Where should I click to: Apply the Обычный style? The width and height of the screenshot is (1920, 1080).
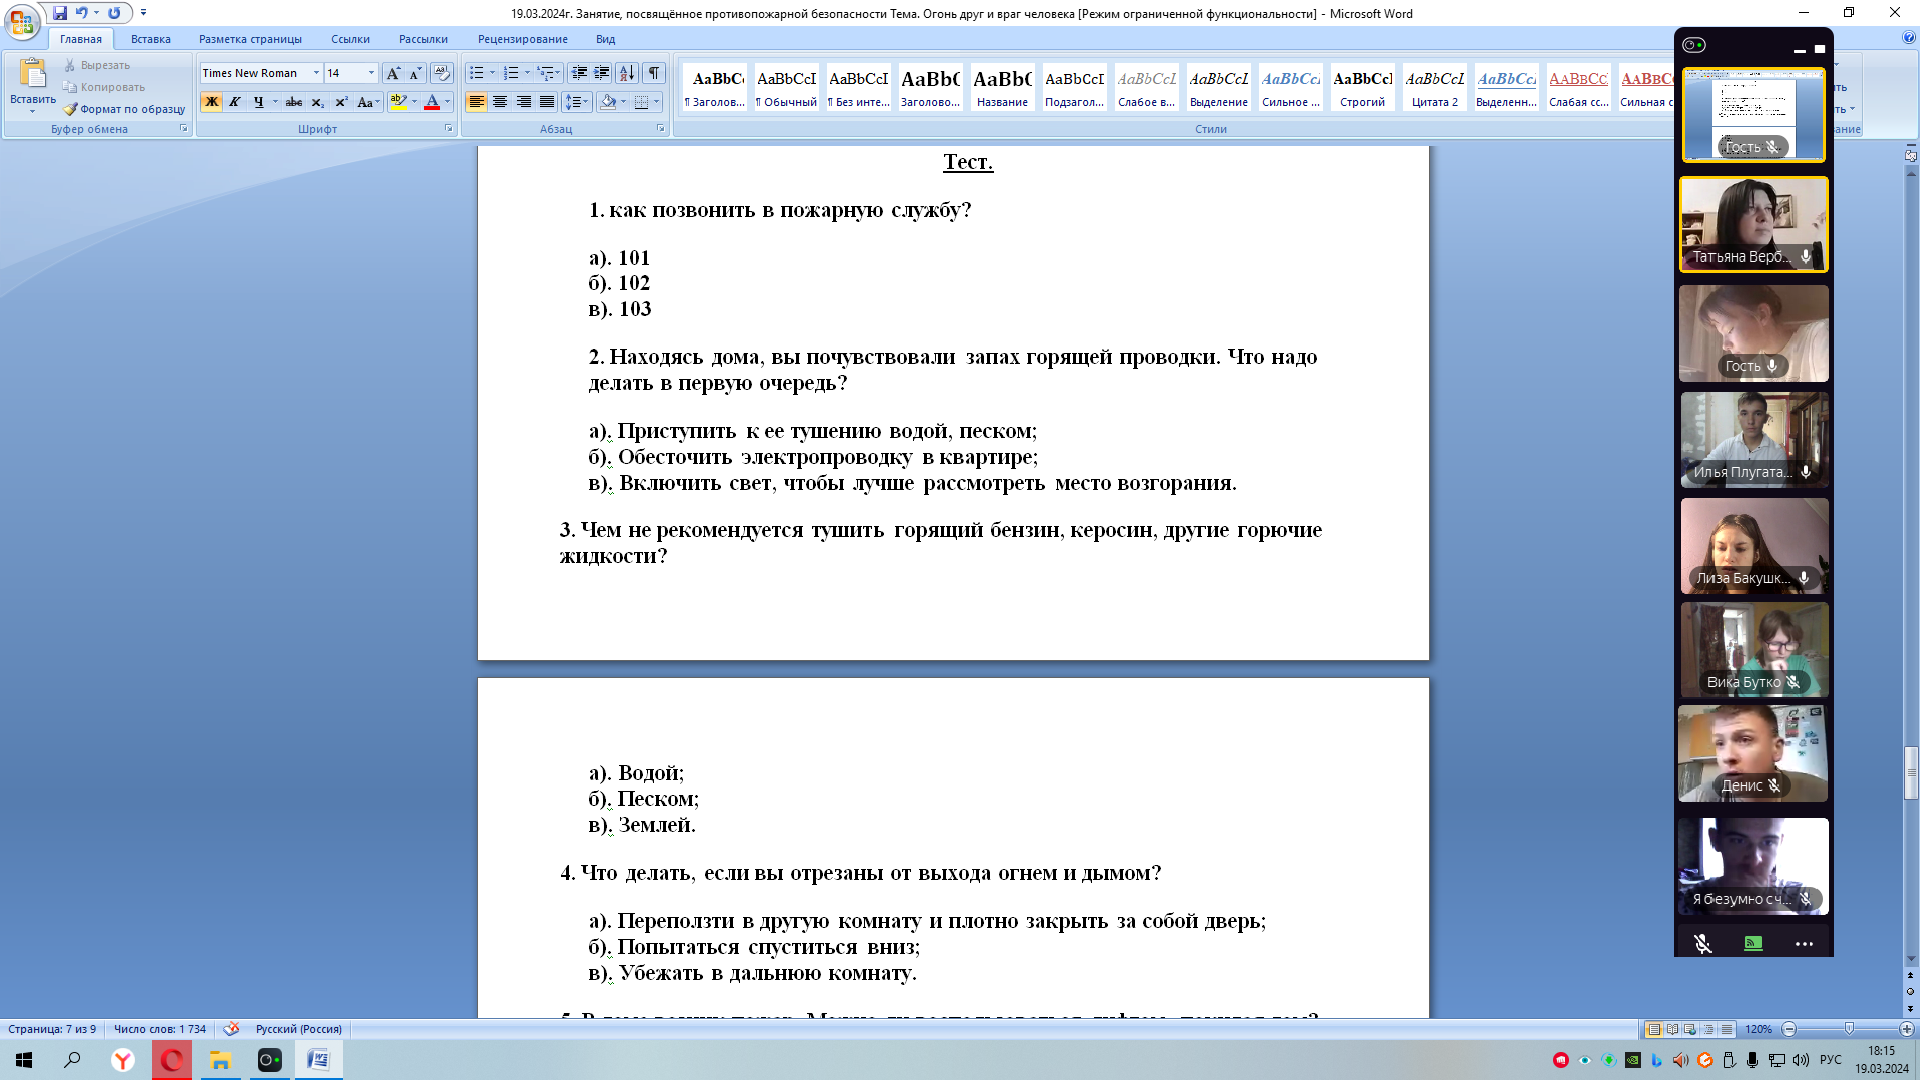click(786, 88)
